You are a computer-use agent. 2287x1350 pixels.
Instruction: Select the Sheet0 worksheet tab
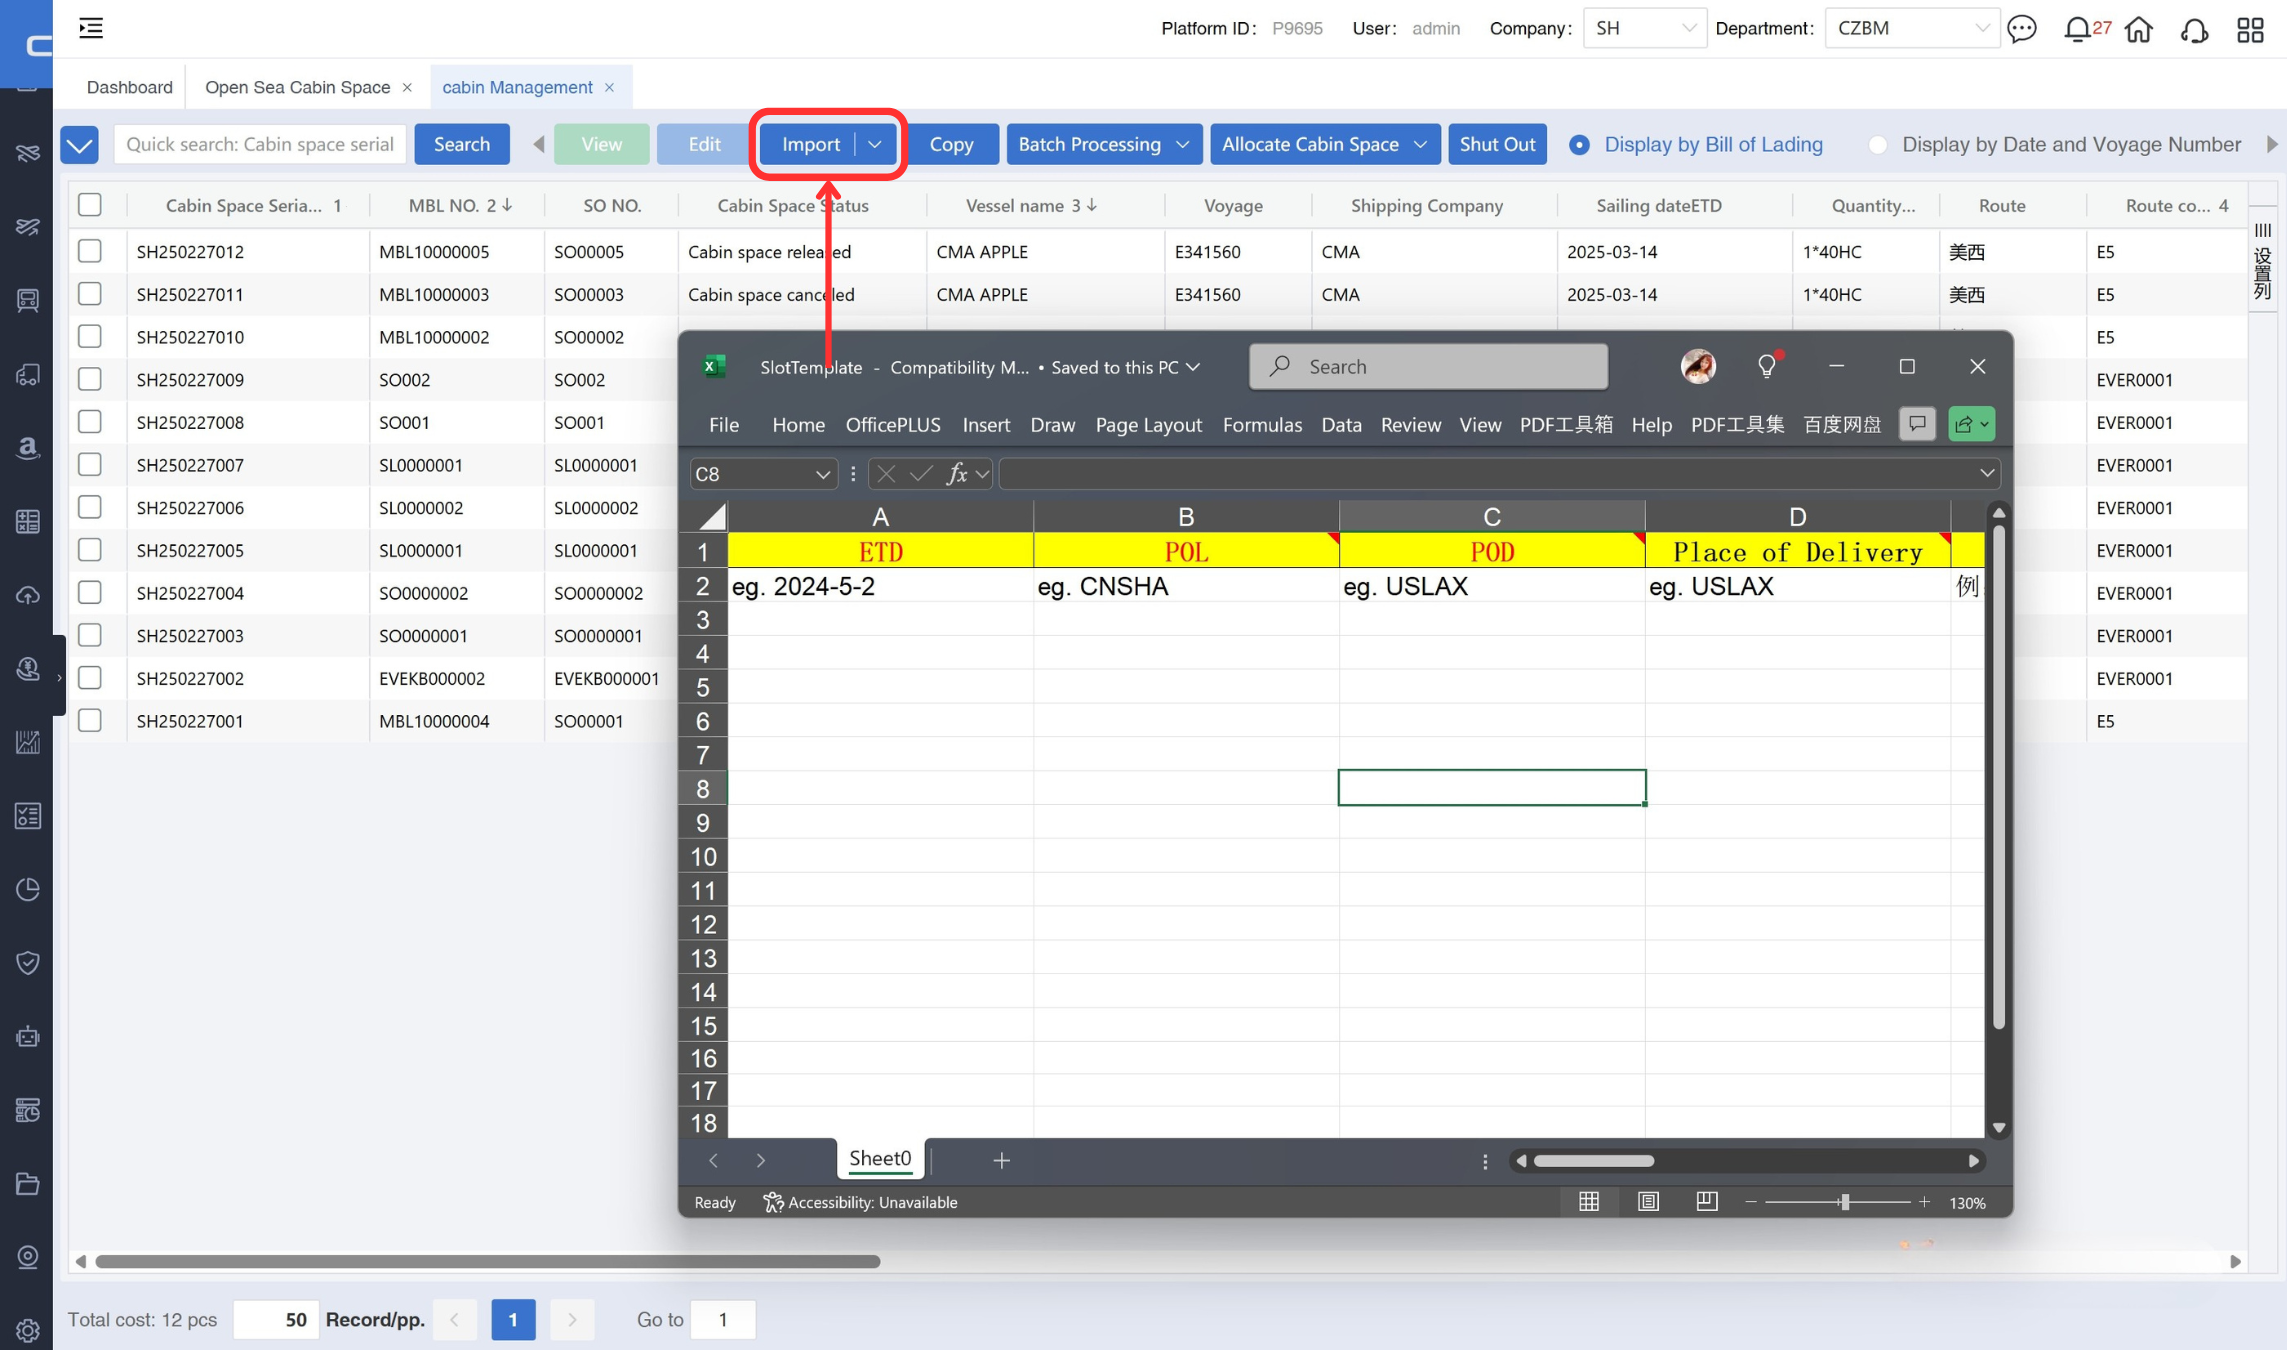[880, 1158]
